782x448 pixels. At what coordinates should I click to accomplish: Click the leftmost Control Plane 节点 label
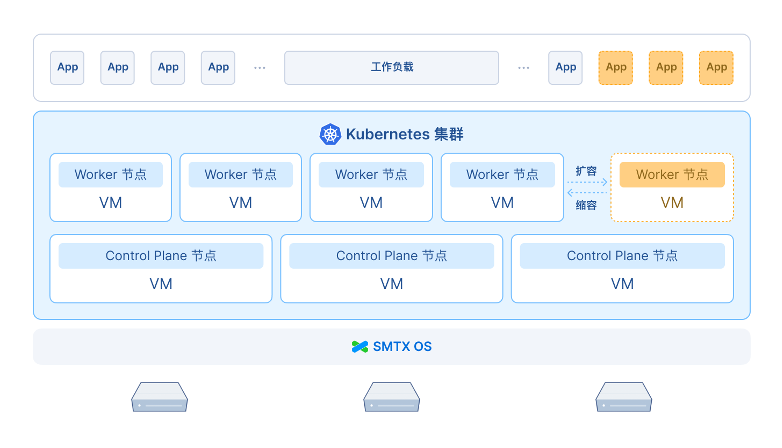[161, 256]
